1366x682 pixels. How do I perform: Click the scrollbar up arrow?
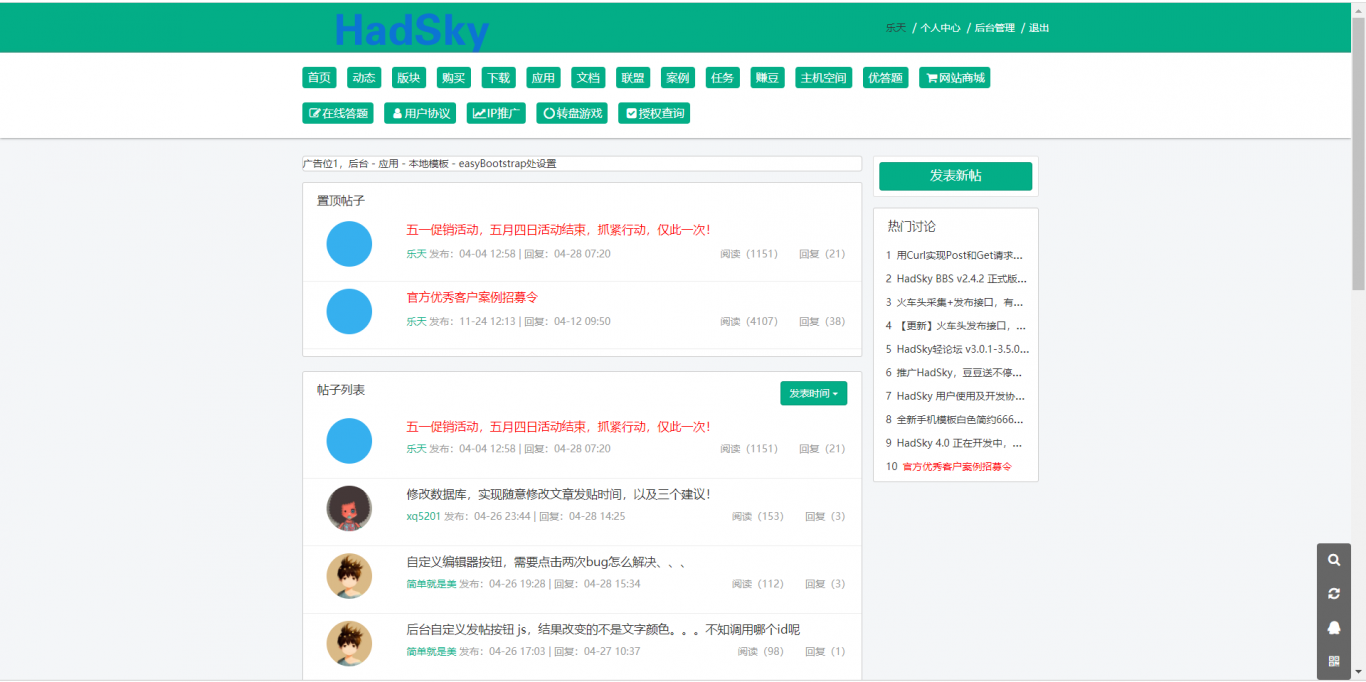pos(1358,8)
